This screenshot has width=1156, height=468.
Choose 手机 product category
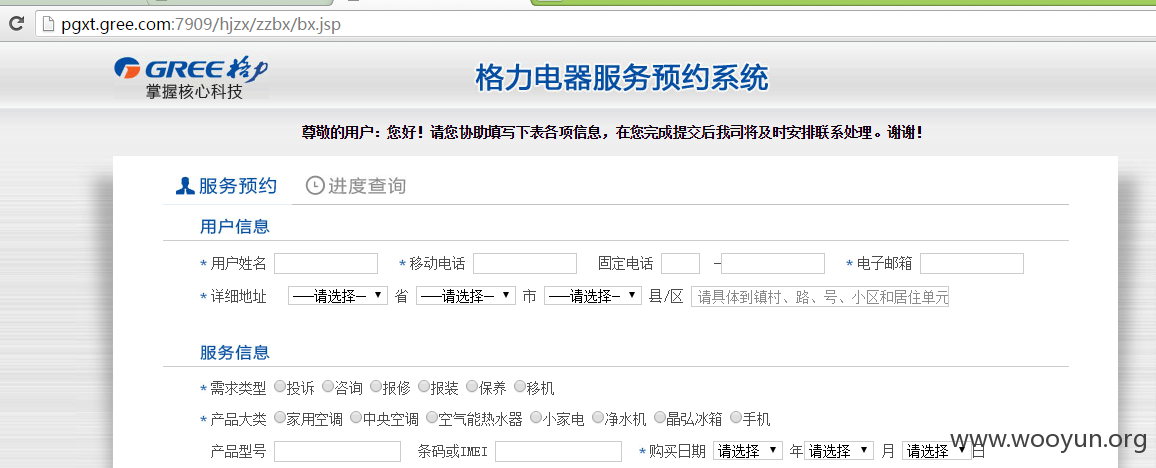735,418
